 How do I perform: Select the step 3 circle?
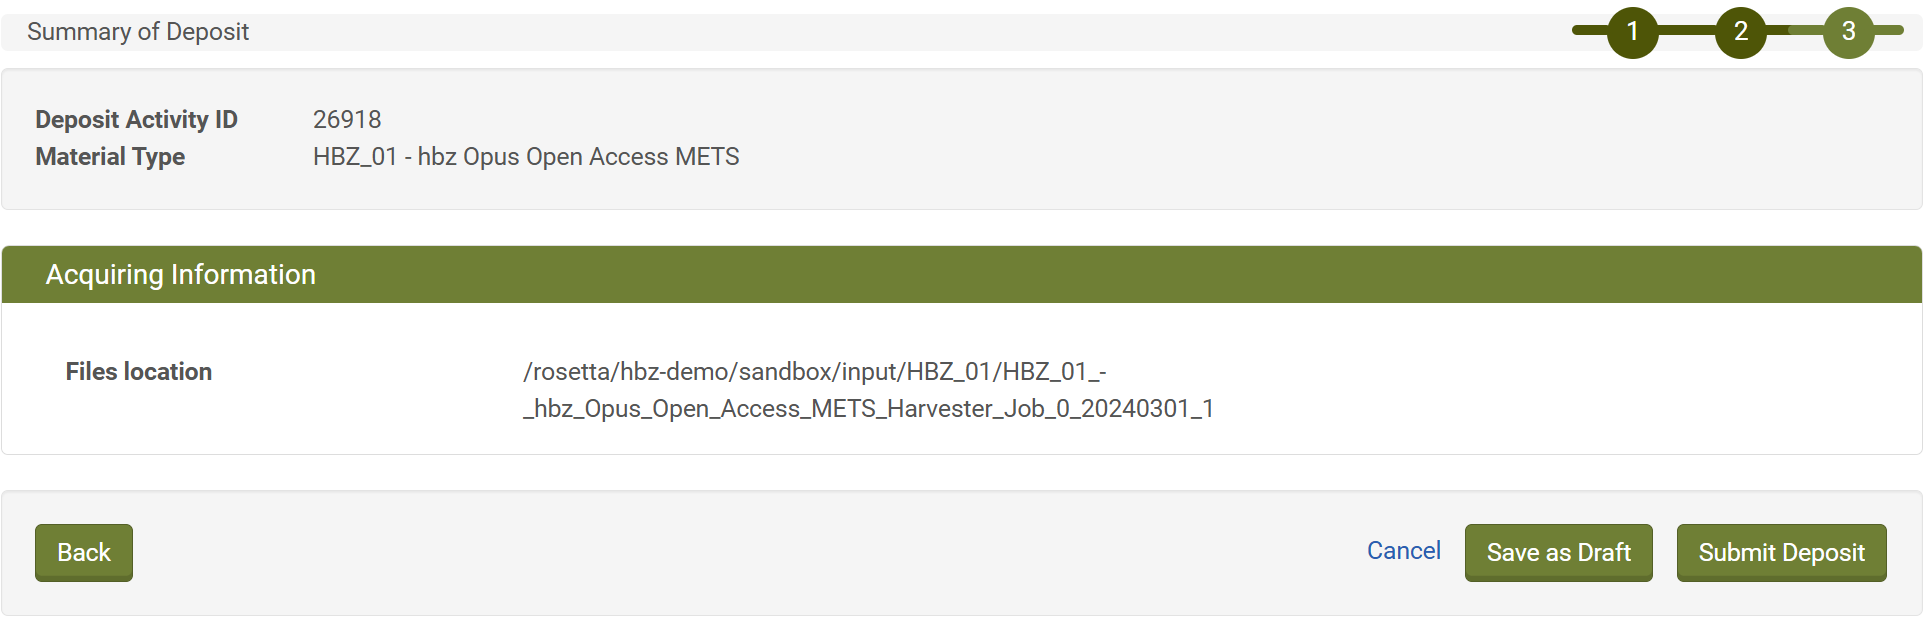point(1848,32)
